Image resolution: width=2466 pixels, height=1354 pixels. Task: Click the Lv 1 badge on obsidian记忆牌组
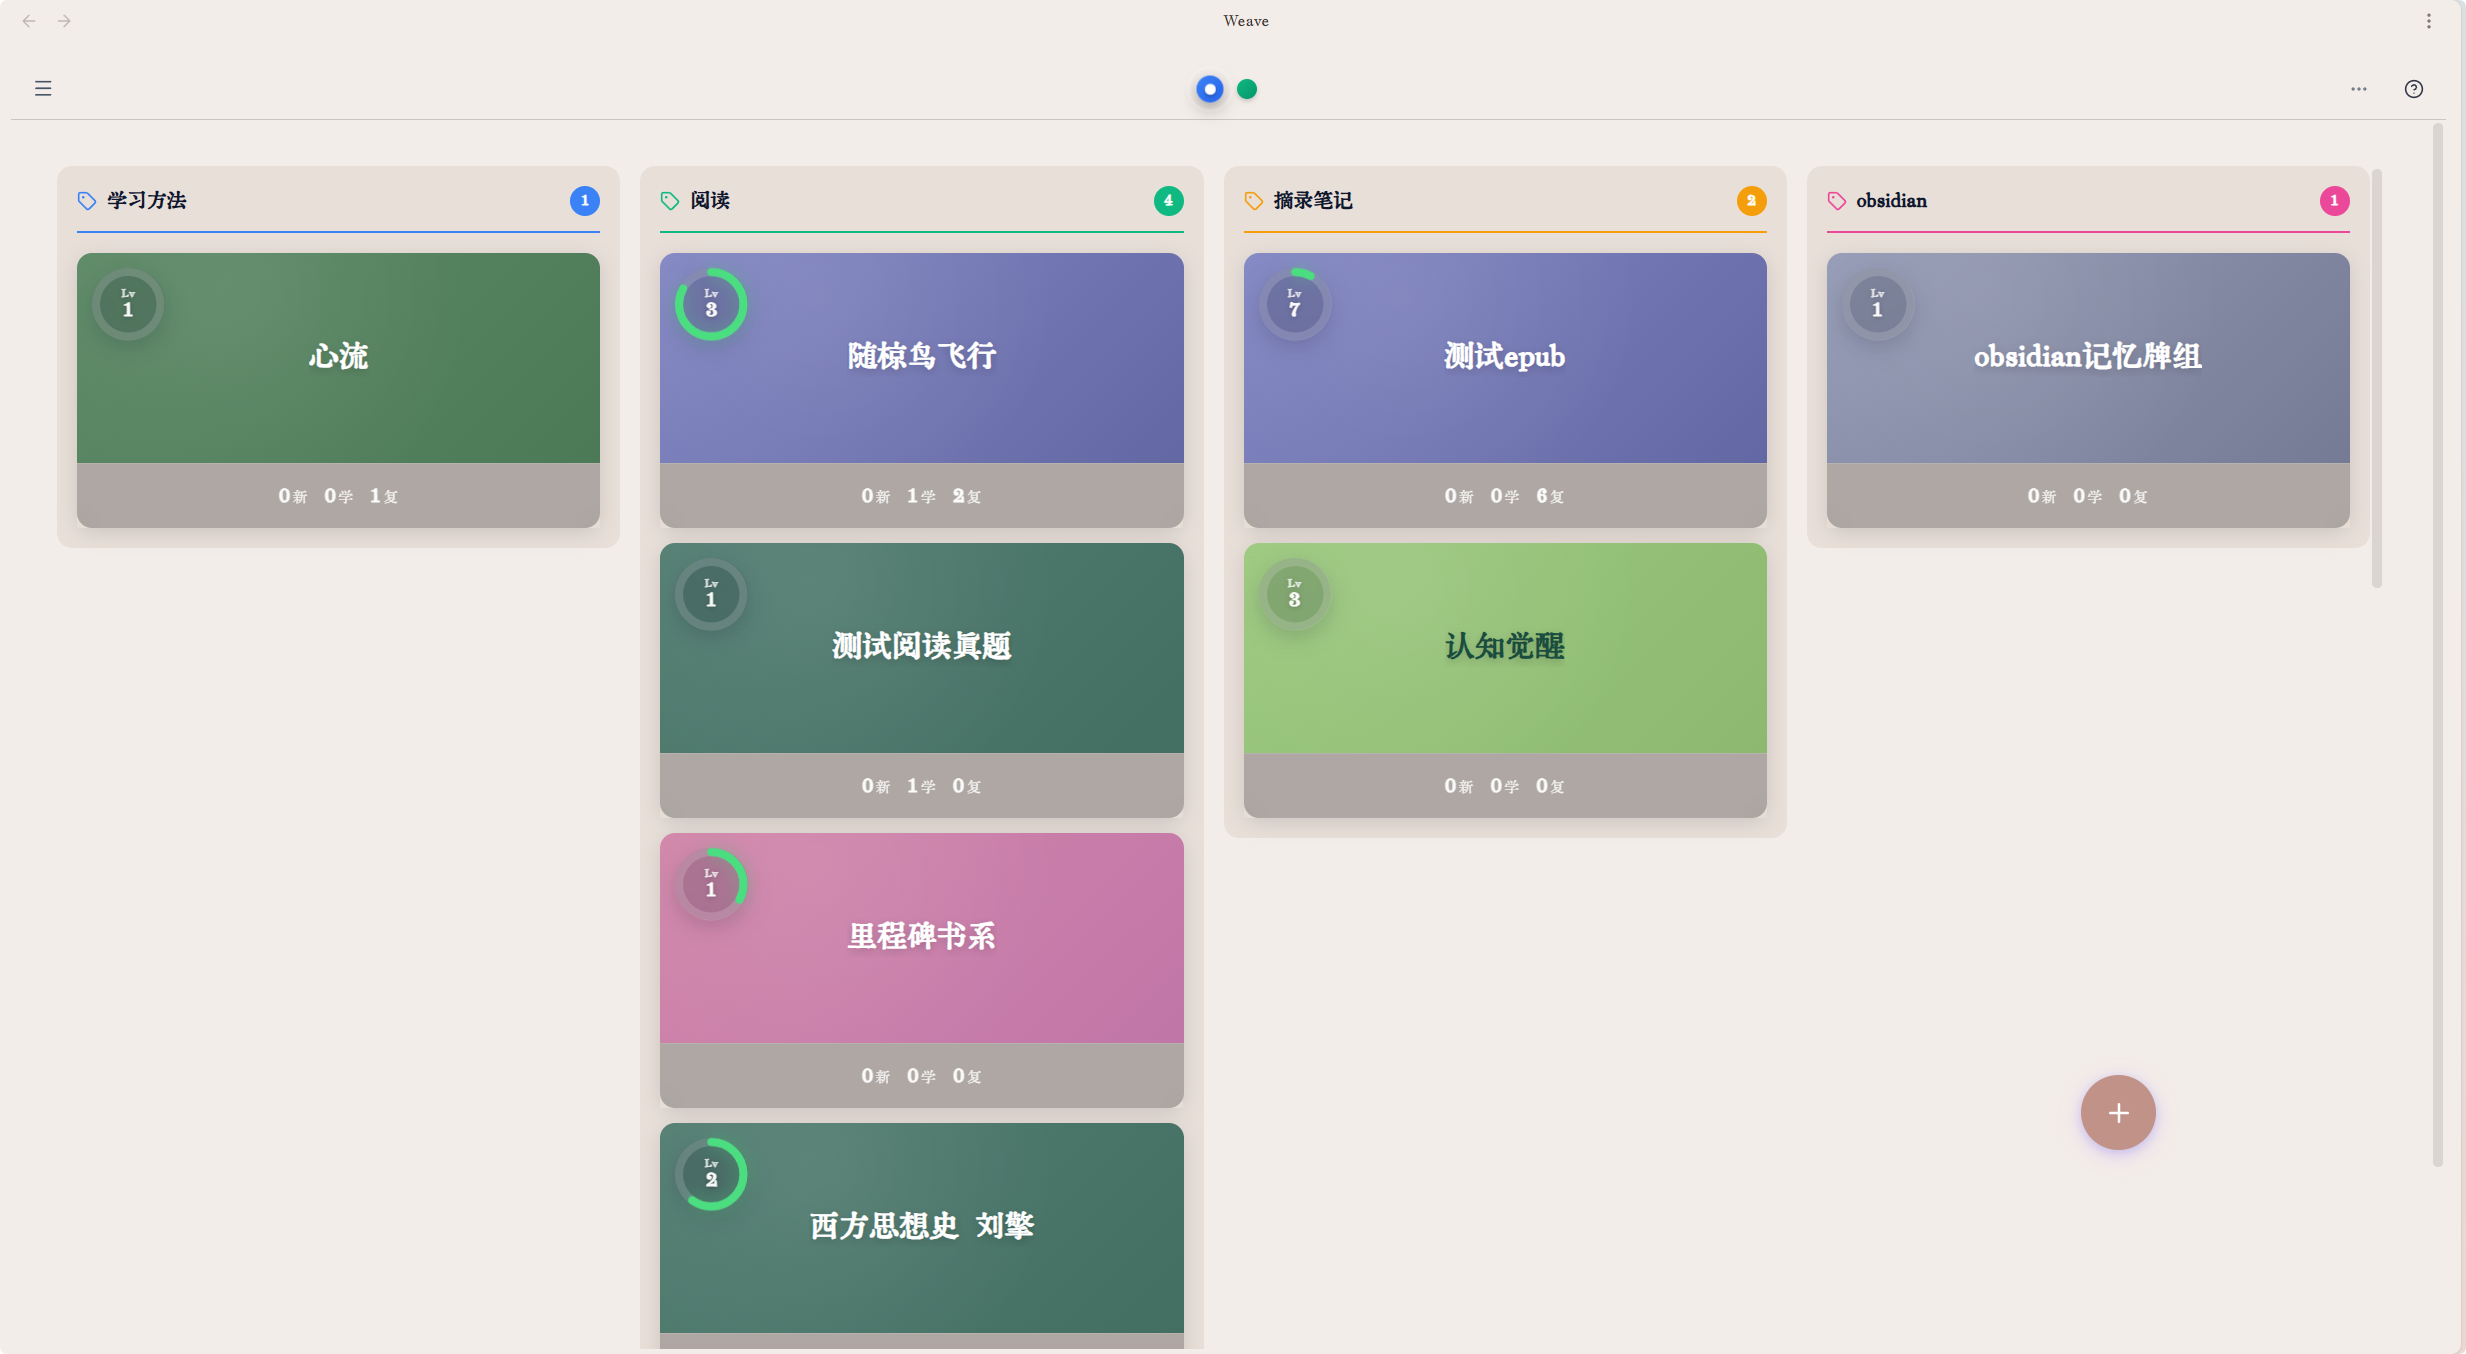1878,304
